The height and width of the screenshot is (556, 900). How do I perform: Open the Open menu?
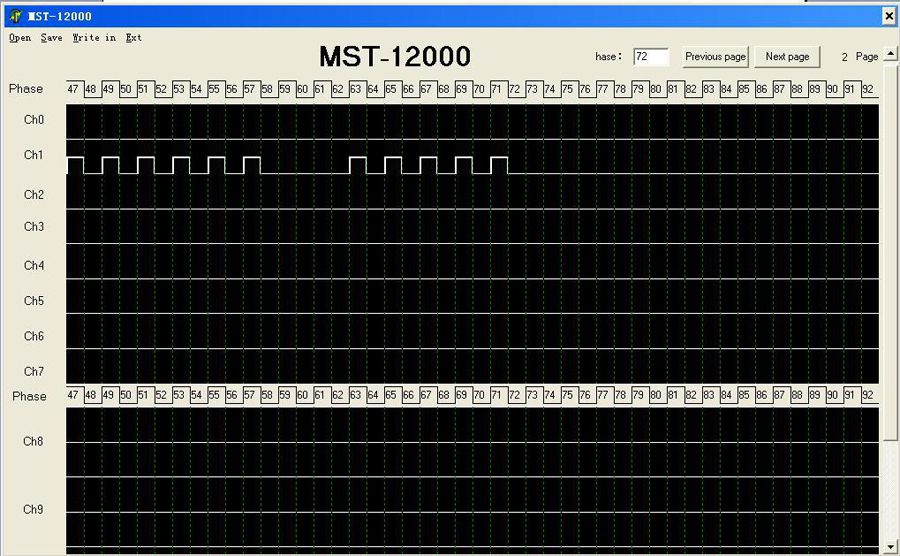pos(19,38)
